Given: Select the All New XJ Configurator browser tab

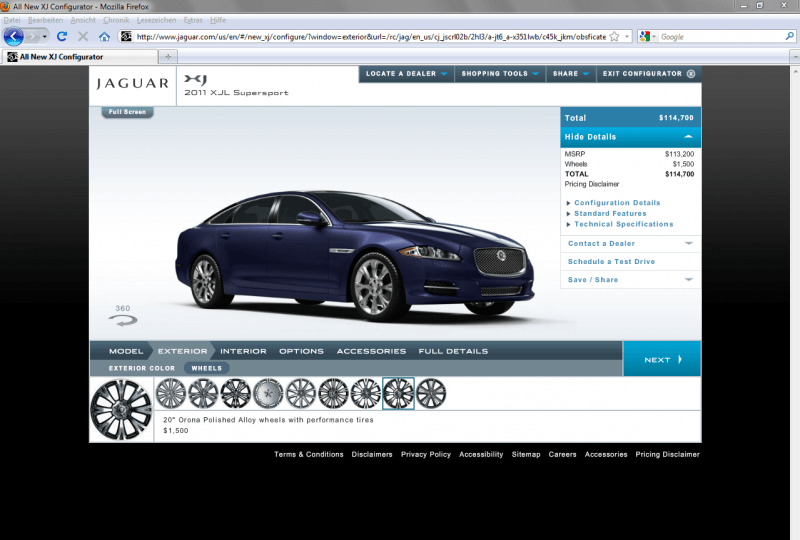Looking at the screenshot, I should [80, 57].
